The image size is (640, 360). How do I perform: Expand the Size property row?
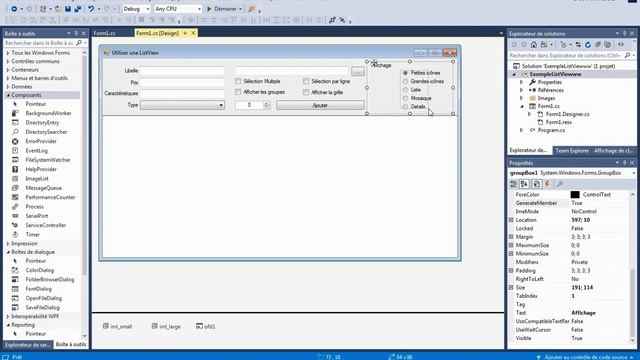pos(511,288)
